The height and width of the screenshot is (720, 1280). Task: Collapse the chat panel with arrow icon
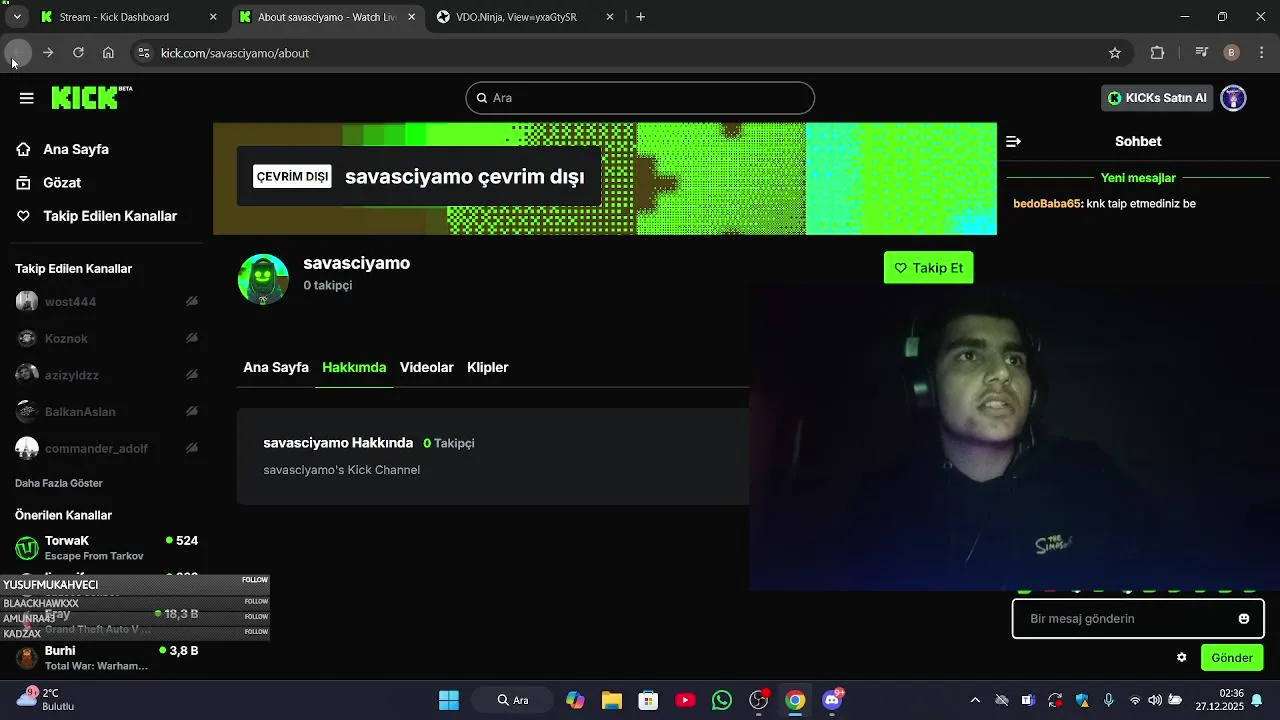pyautogui.click(x=1013, y=142)
